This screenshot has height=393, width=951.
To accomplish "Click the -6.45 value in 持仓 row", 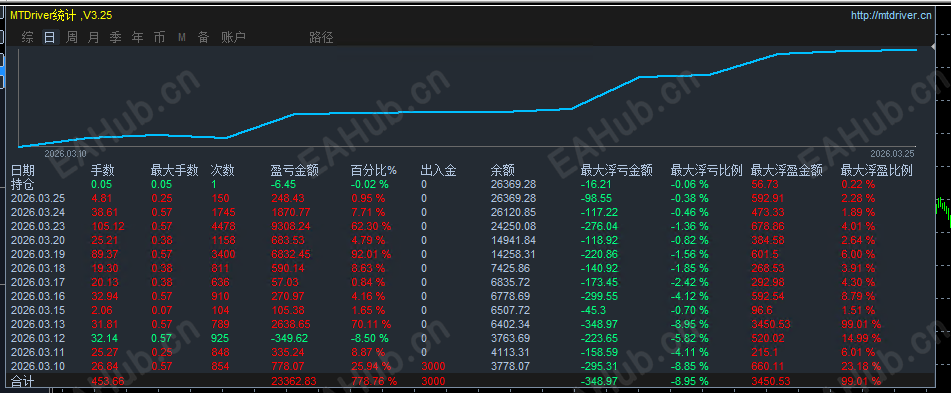I will point(283,184).
